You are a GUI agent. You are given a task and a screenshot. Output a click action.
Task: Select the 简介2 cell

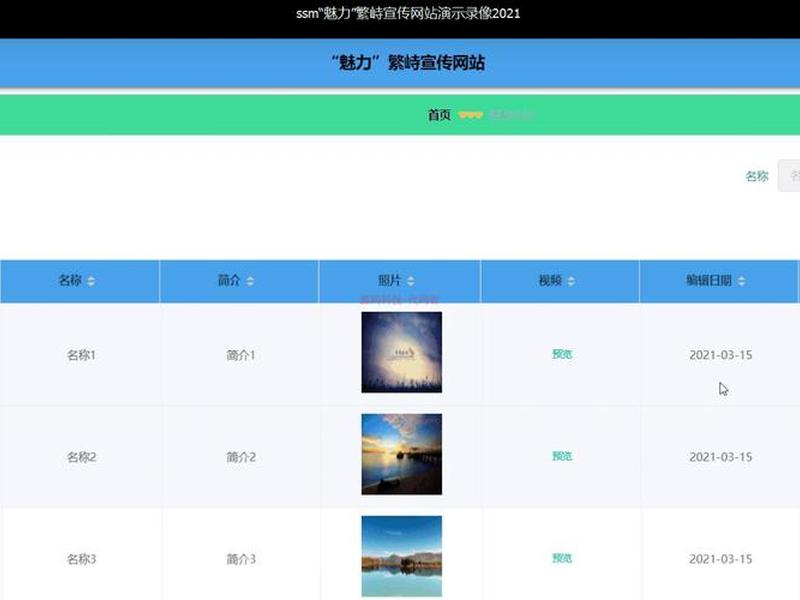241,457
